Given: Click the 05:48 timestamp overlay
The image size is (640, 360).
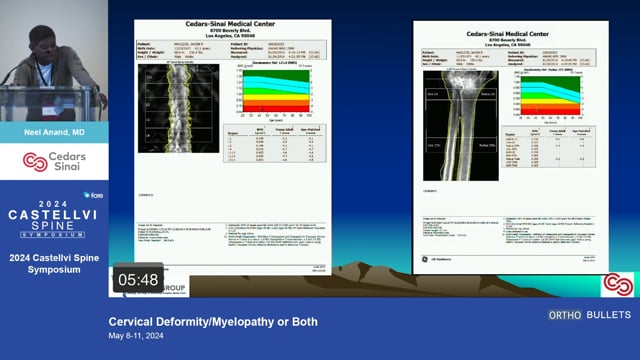Looking at the screenshot, I should pyautogui.click(x=138, y=280).
